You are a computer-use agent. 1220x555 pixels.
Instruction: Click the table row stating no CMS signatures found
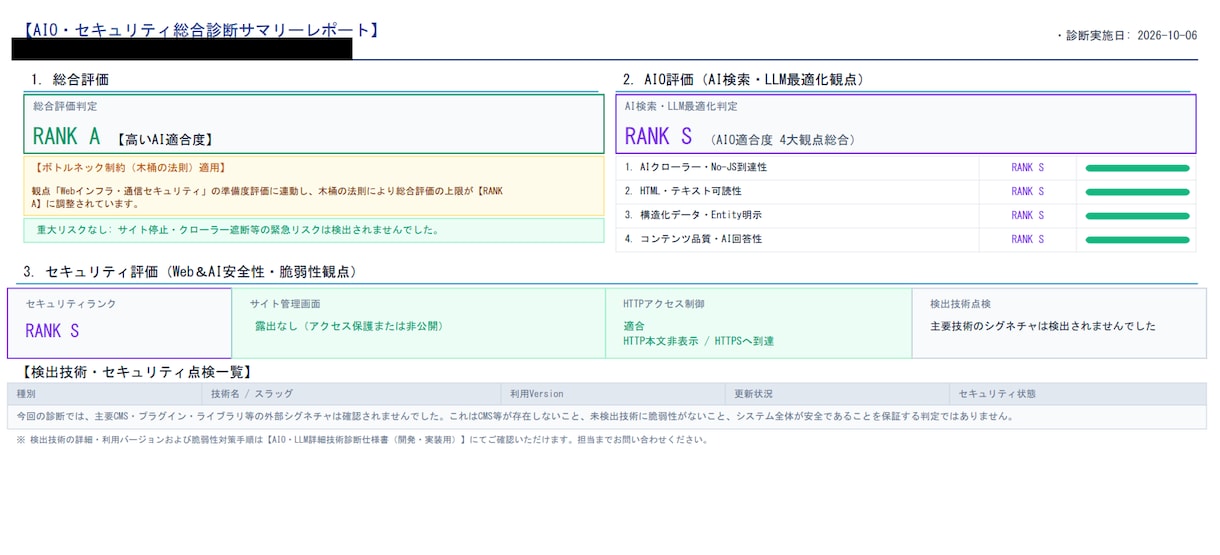(x=607, y=416)
